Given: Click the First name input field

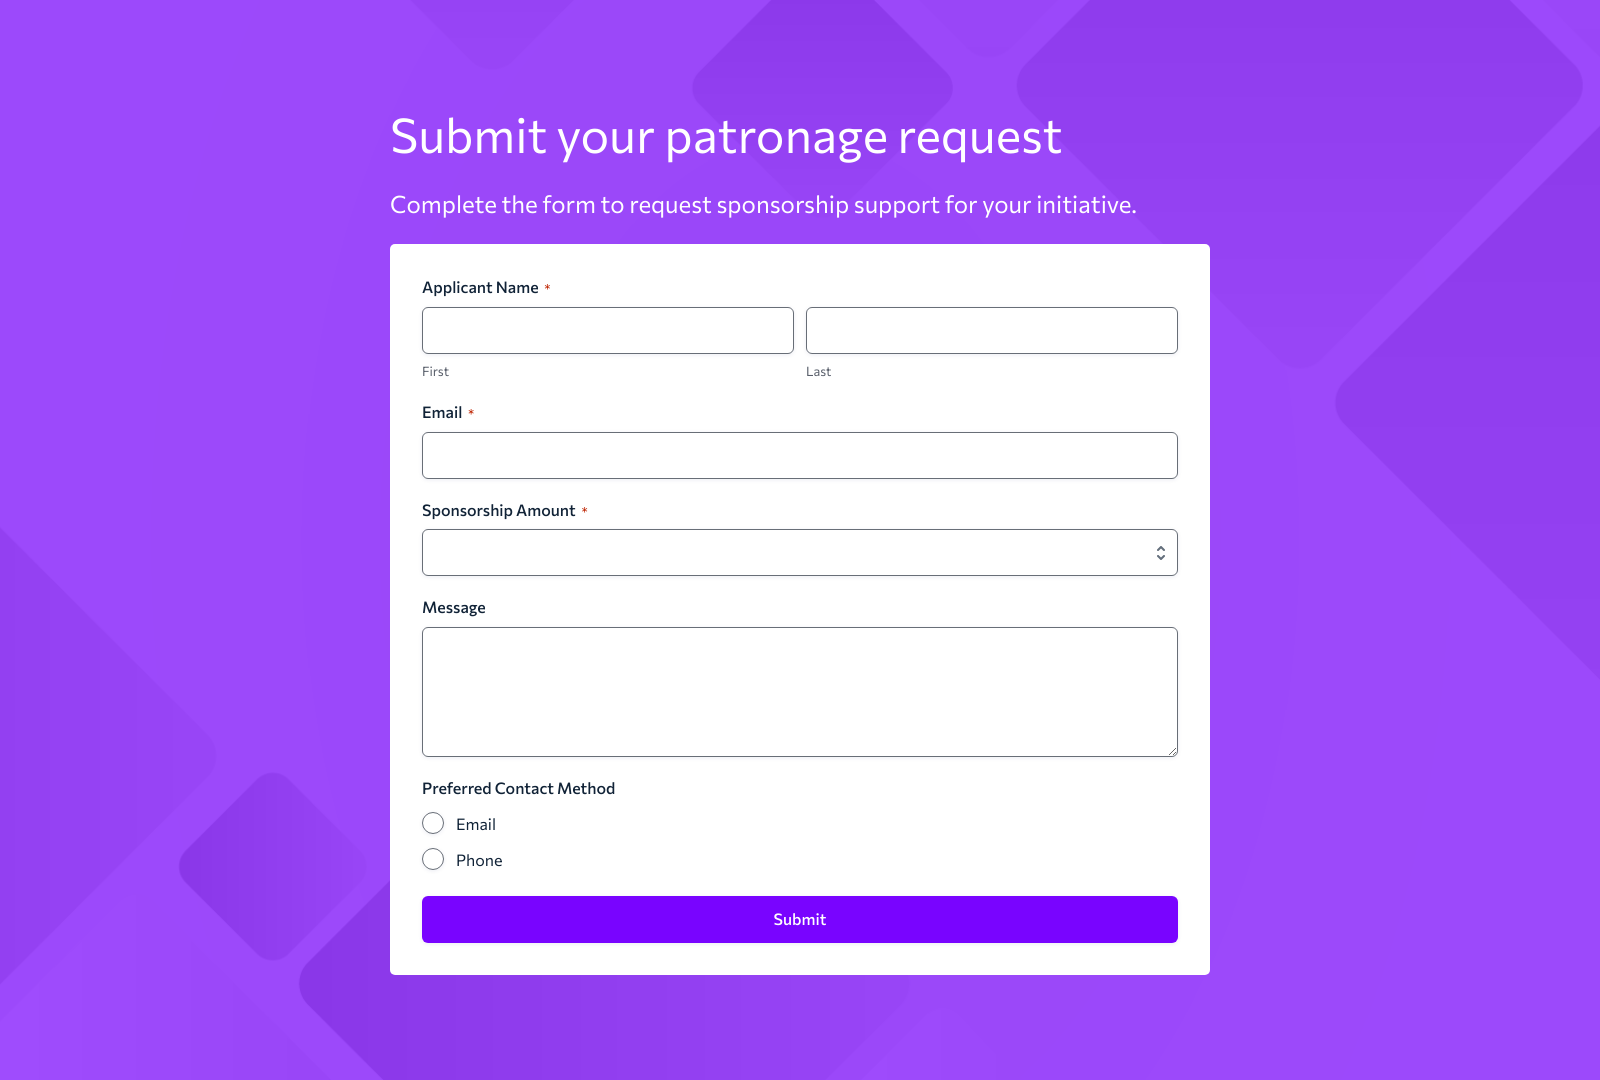Looking at the screenshot, I should (607, 330).
